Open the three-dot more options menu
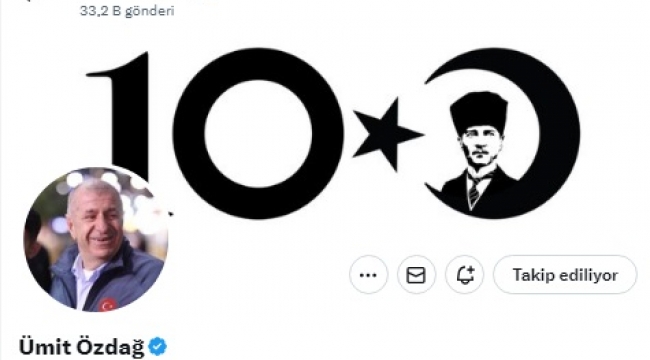This screenshot has height=360, width=650. (x=368, y=275)
